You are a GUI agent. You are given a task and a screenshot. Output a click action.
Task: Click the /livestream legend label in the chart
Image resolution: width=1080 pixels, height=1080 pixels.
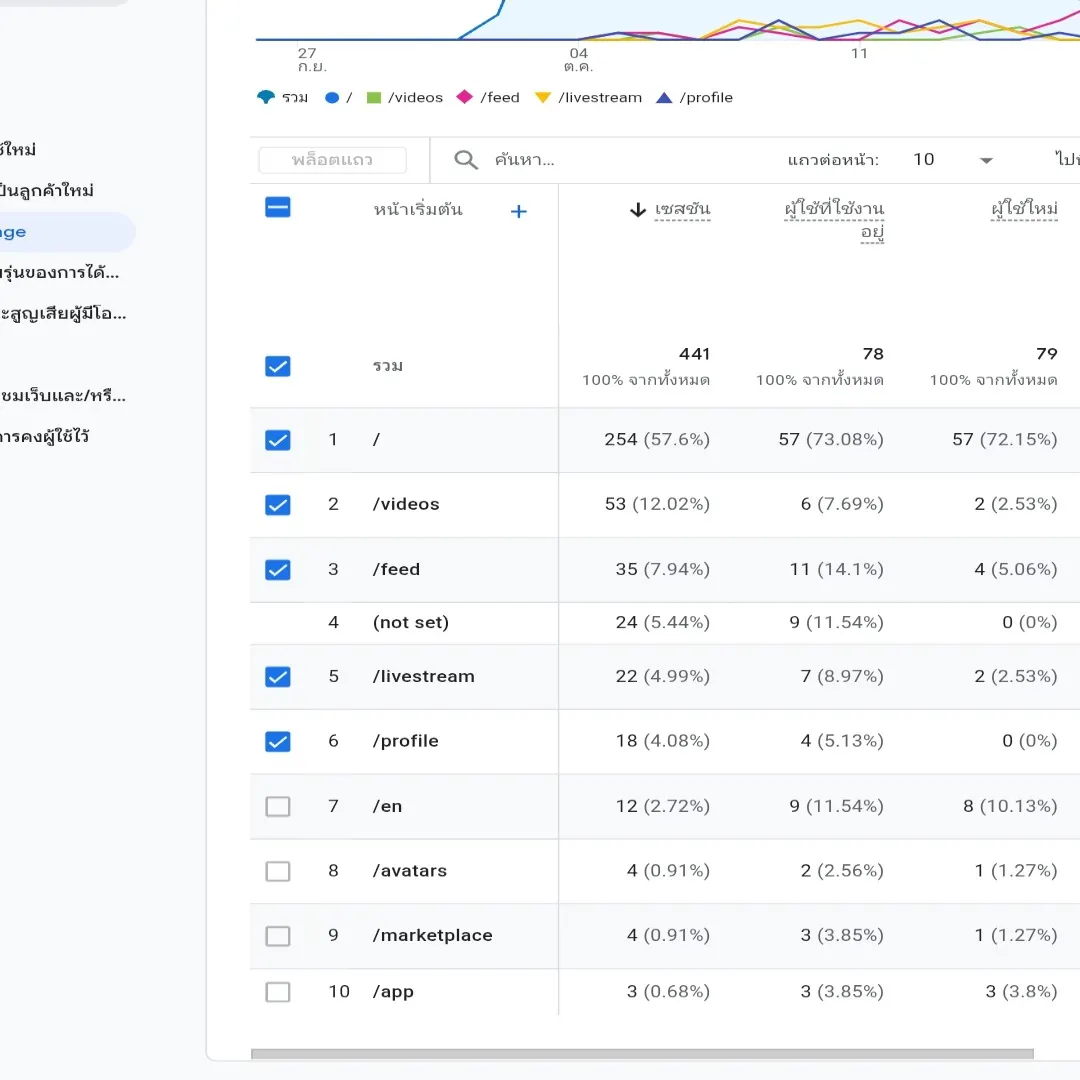pos(600,98)
